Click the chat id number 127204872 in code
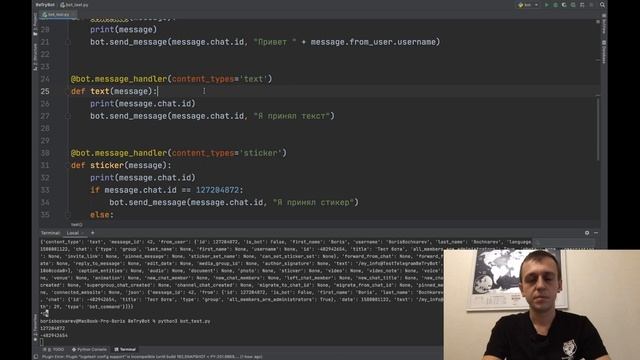640x360 pixels. tap(217, 190)
